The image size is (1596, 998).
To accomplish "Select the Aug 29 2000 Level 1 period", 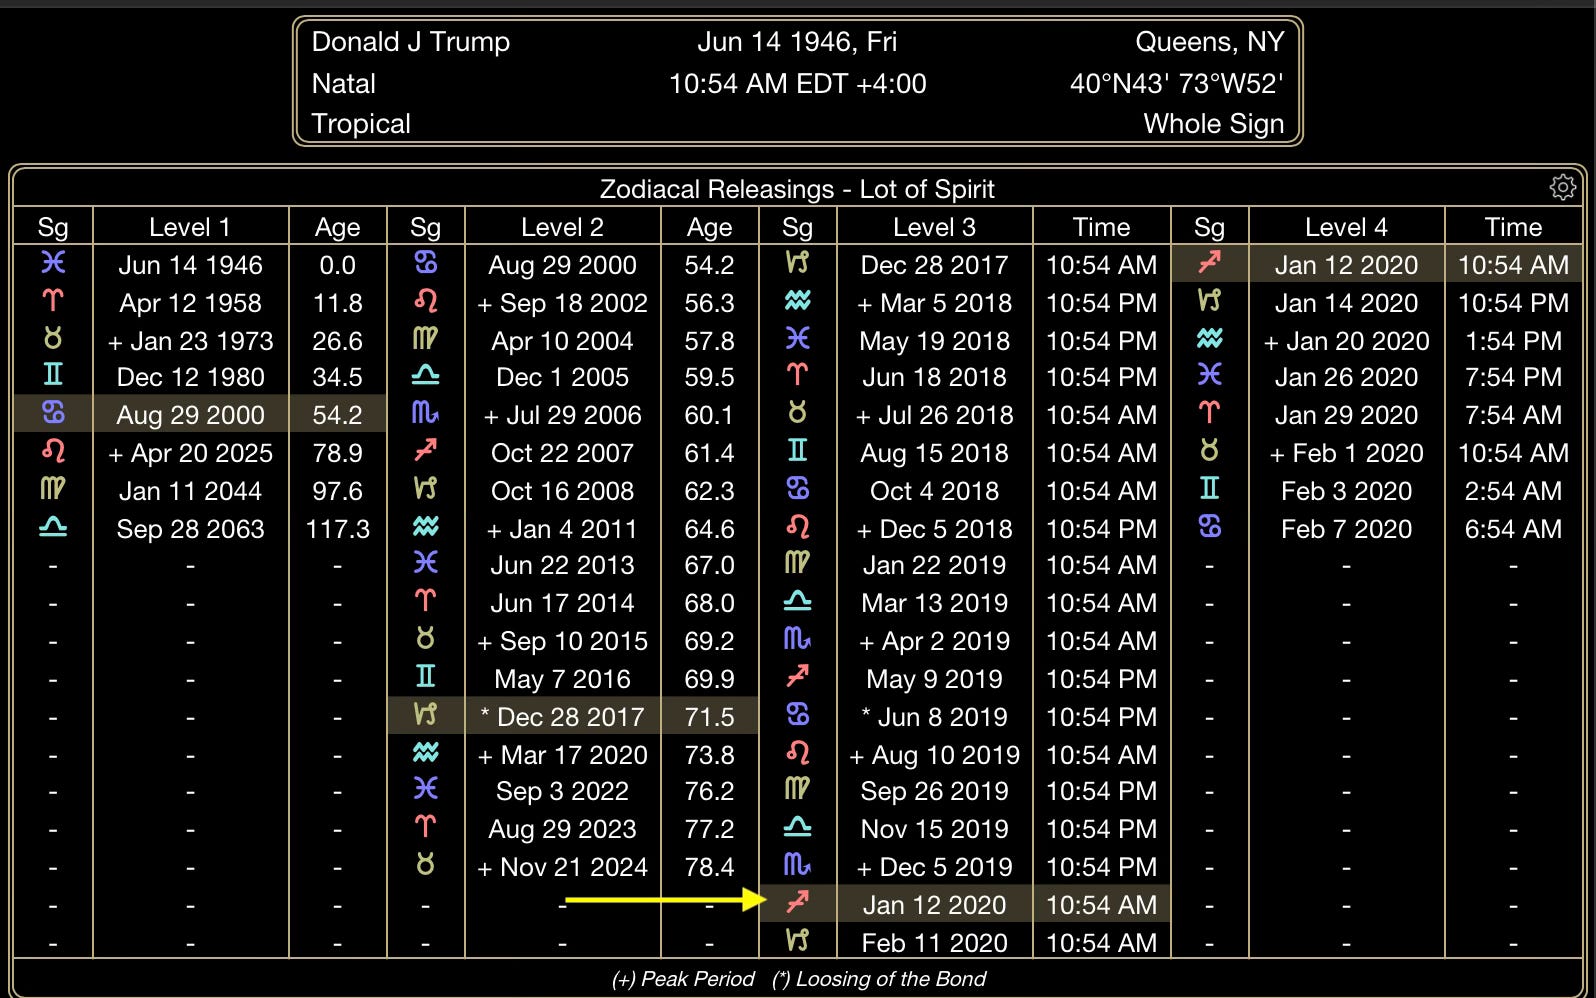I will 190,415.
